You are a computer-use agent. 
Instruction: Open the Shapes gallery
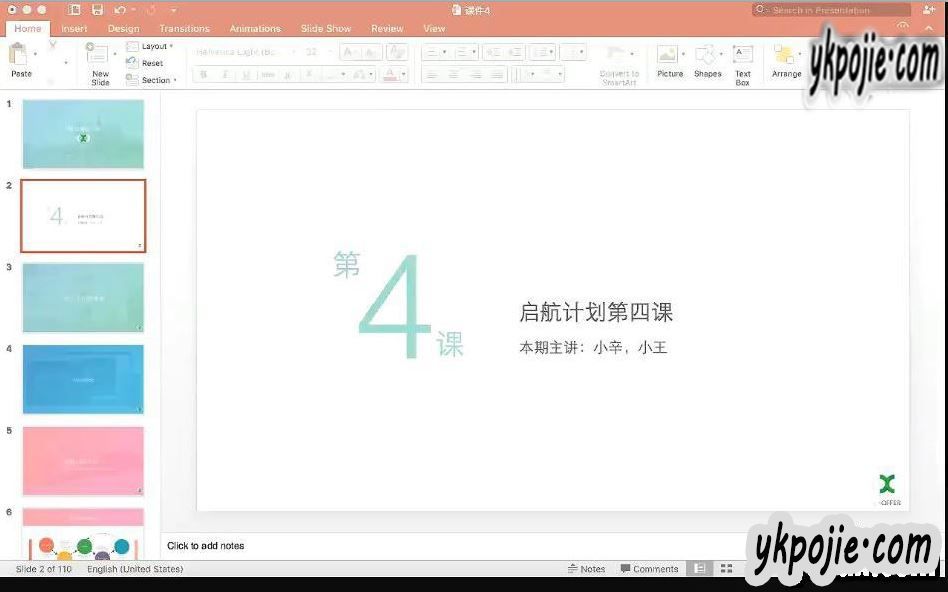(x=707, y=60)
